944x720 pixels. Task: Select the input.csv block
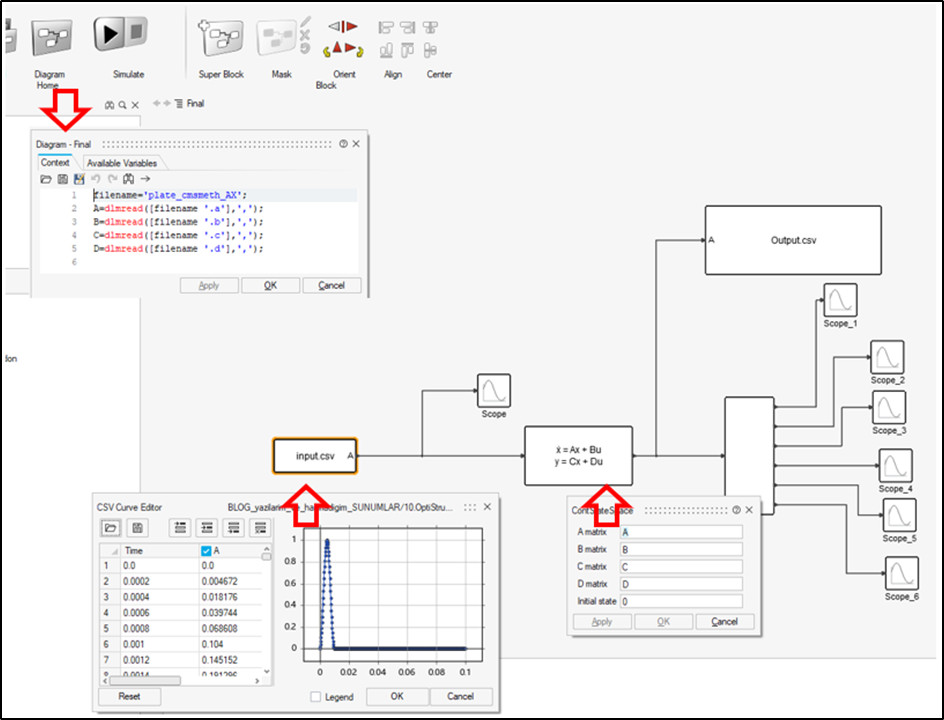314,455
